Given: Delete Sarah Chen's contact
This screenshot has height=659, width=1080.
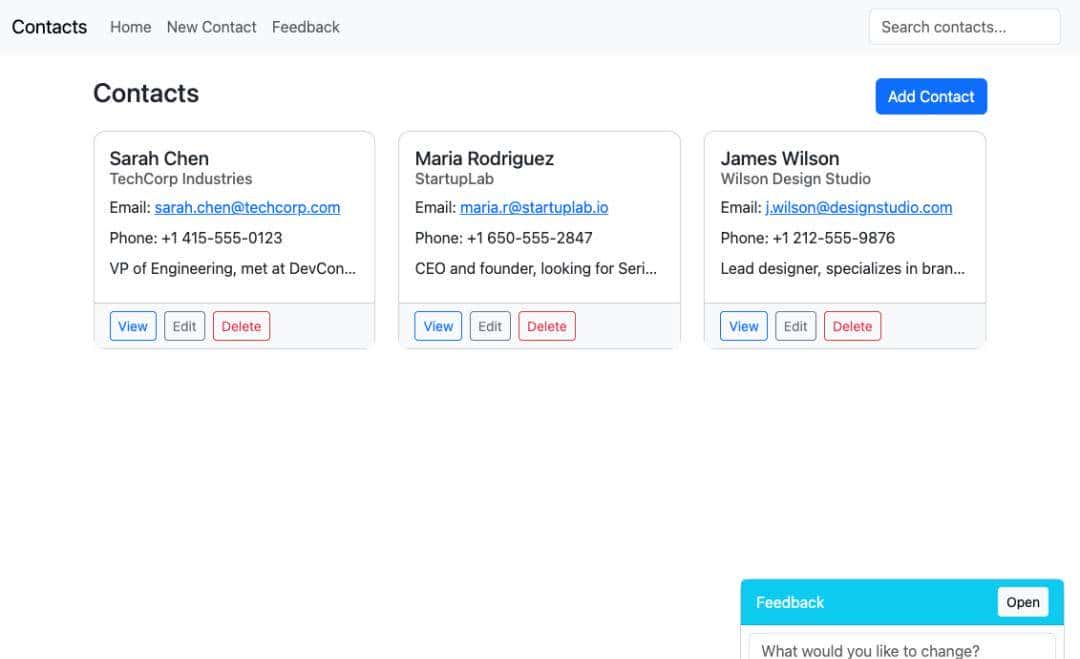Looking at the screenshot, I should pos(241,326).
